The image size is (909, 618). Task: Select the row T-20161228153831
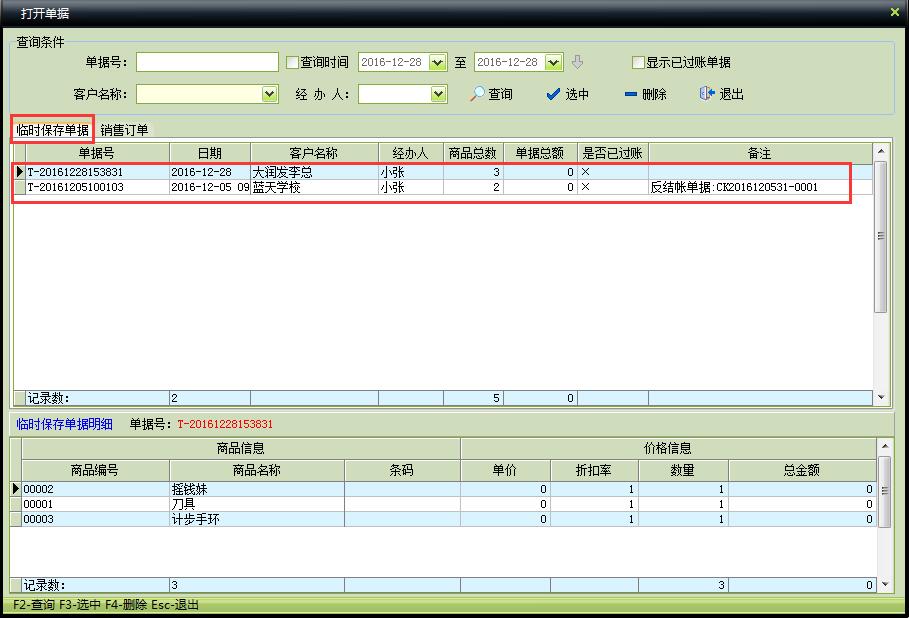tap(443, 172)
